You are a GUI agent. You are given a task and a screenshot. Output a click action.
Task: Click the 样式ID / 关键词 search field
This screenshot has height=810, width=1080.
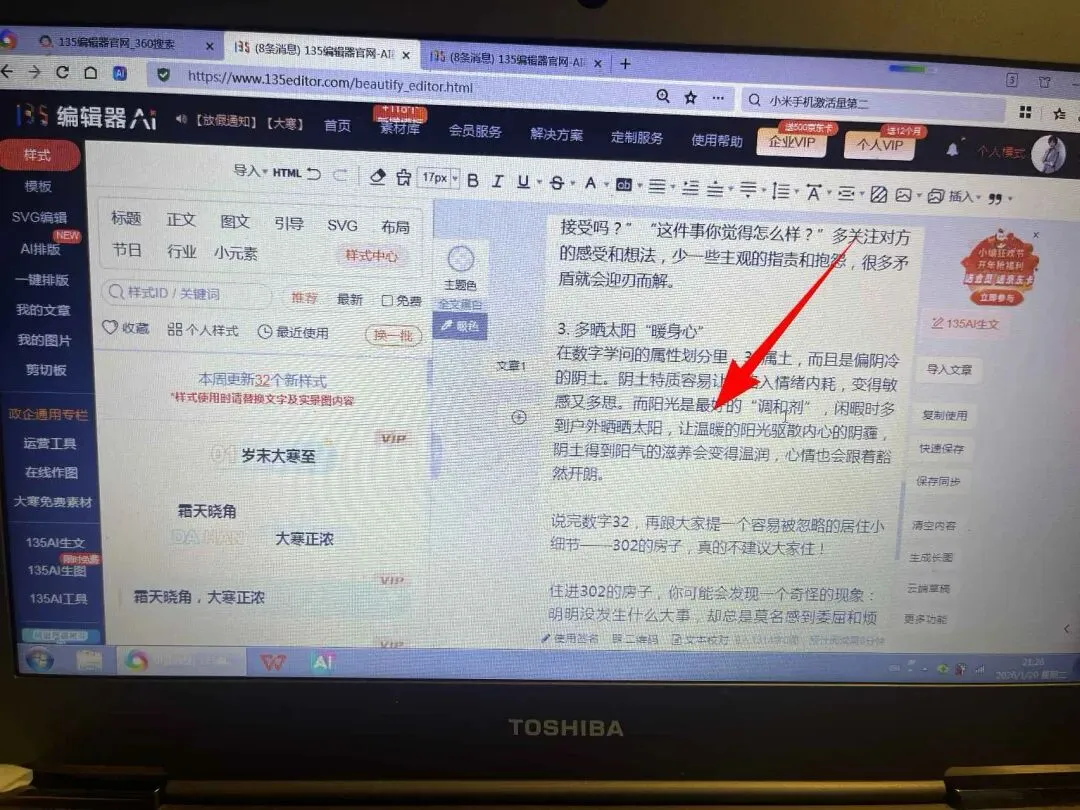[186, 293]
